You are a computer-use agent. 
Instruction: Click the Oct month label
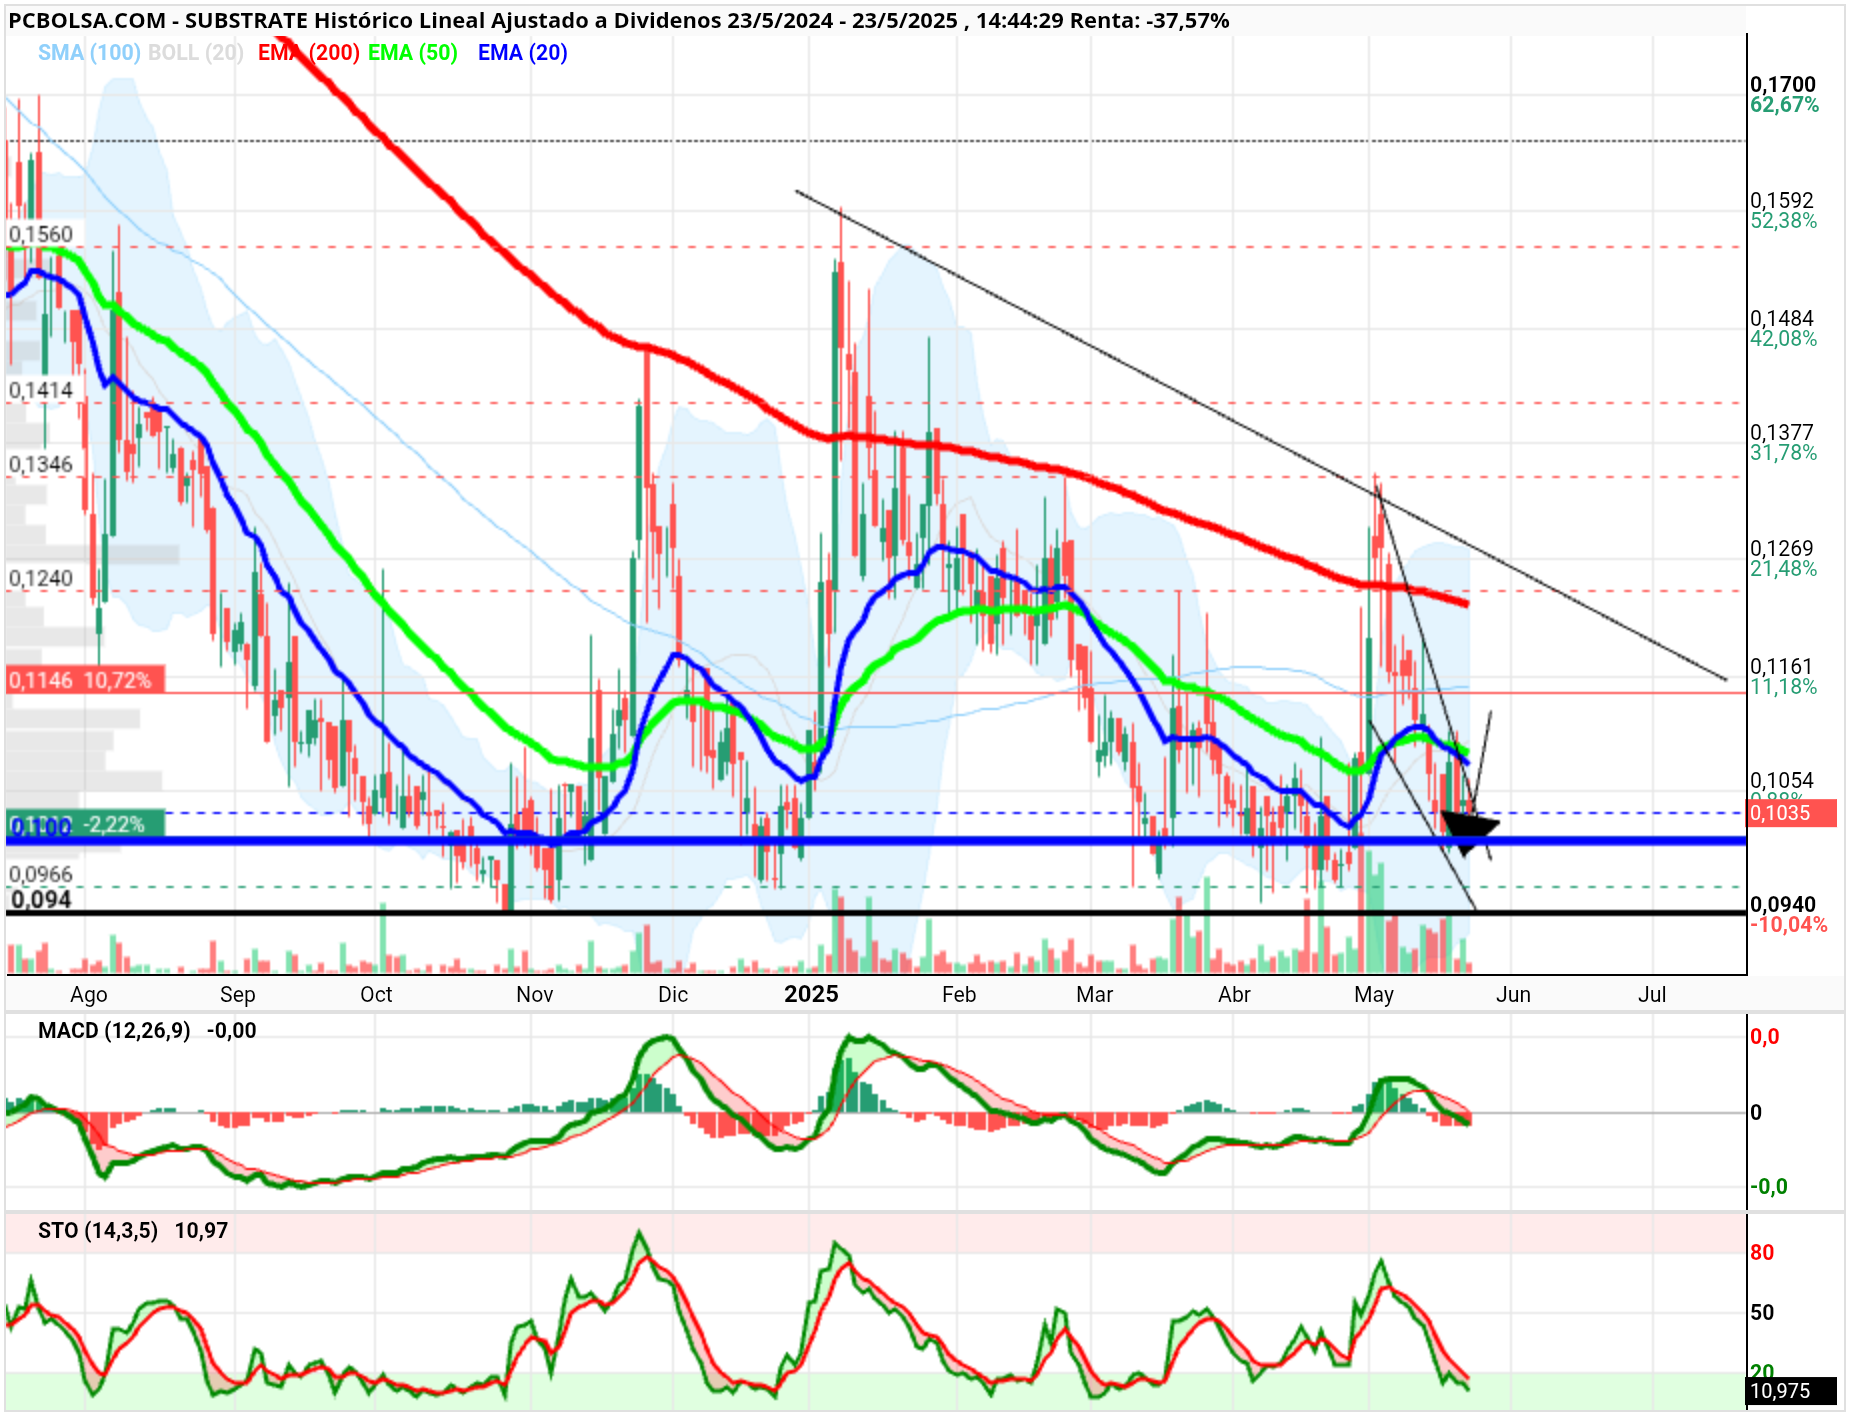pyautogui.click(x=376, y=995)
